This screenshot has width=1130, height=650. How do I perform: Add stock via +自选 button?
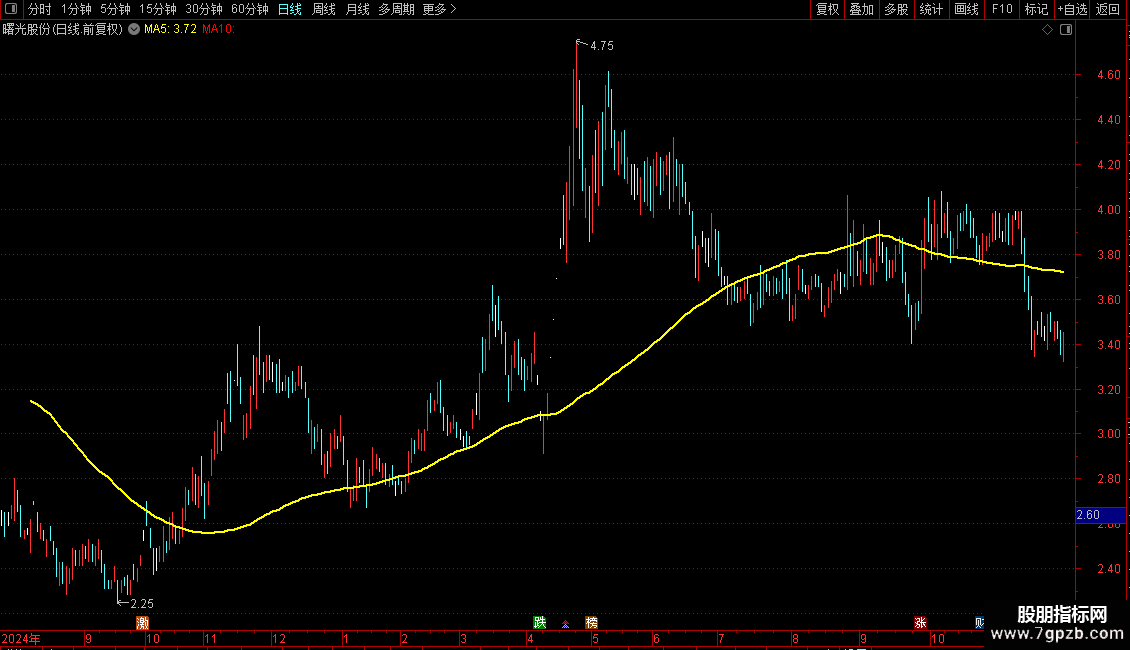point(1072,9)
